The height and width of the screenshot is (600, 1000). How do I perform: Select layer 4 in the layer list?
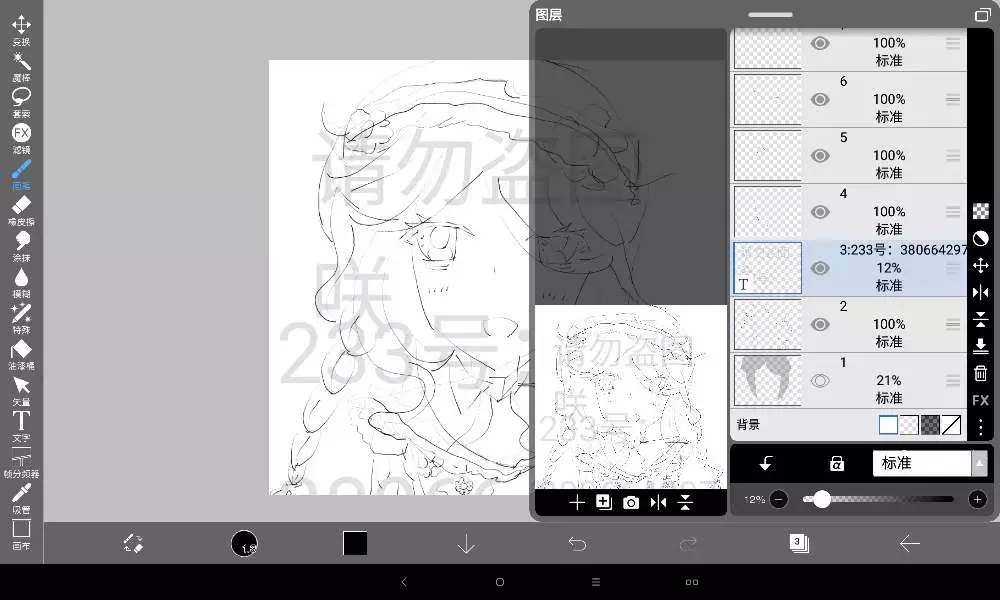coord(880,211)
